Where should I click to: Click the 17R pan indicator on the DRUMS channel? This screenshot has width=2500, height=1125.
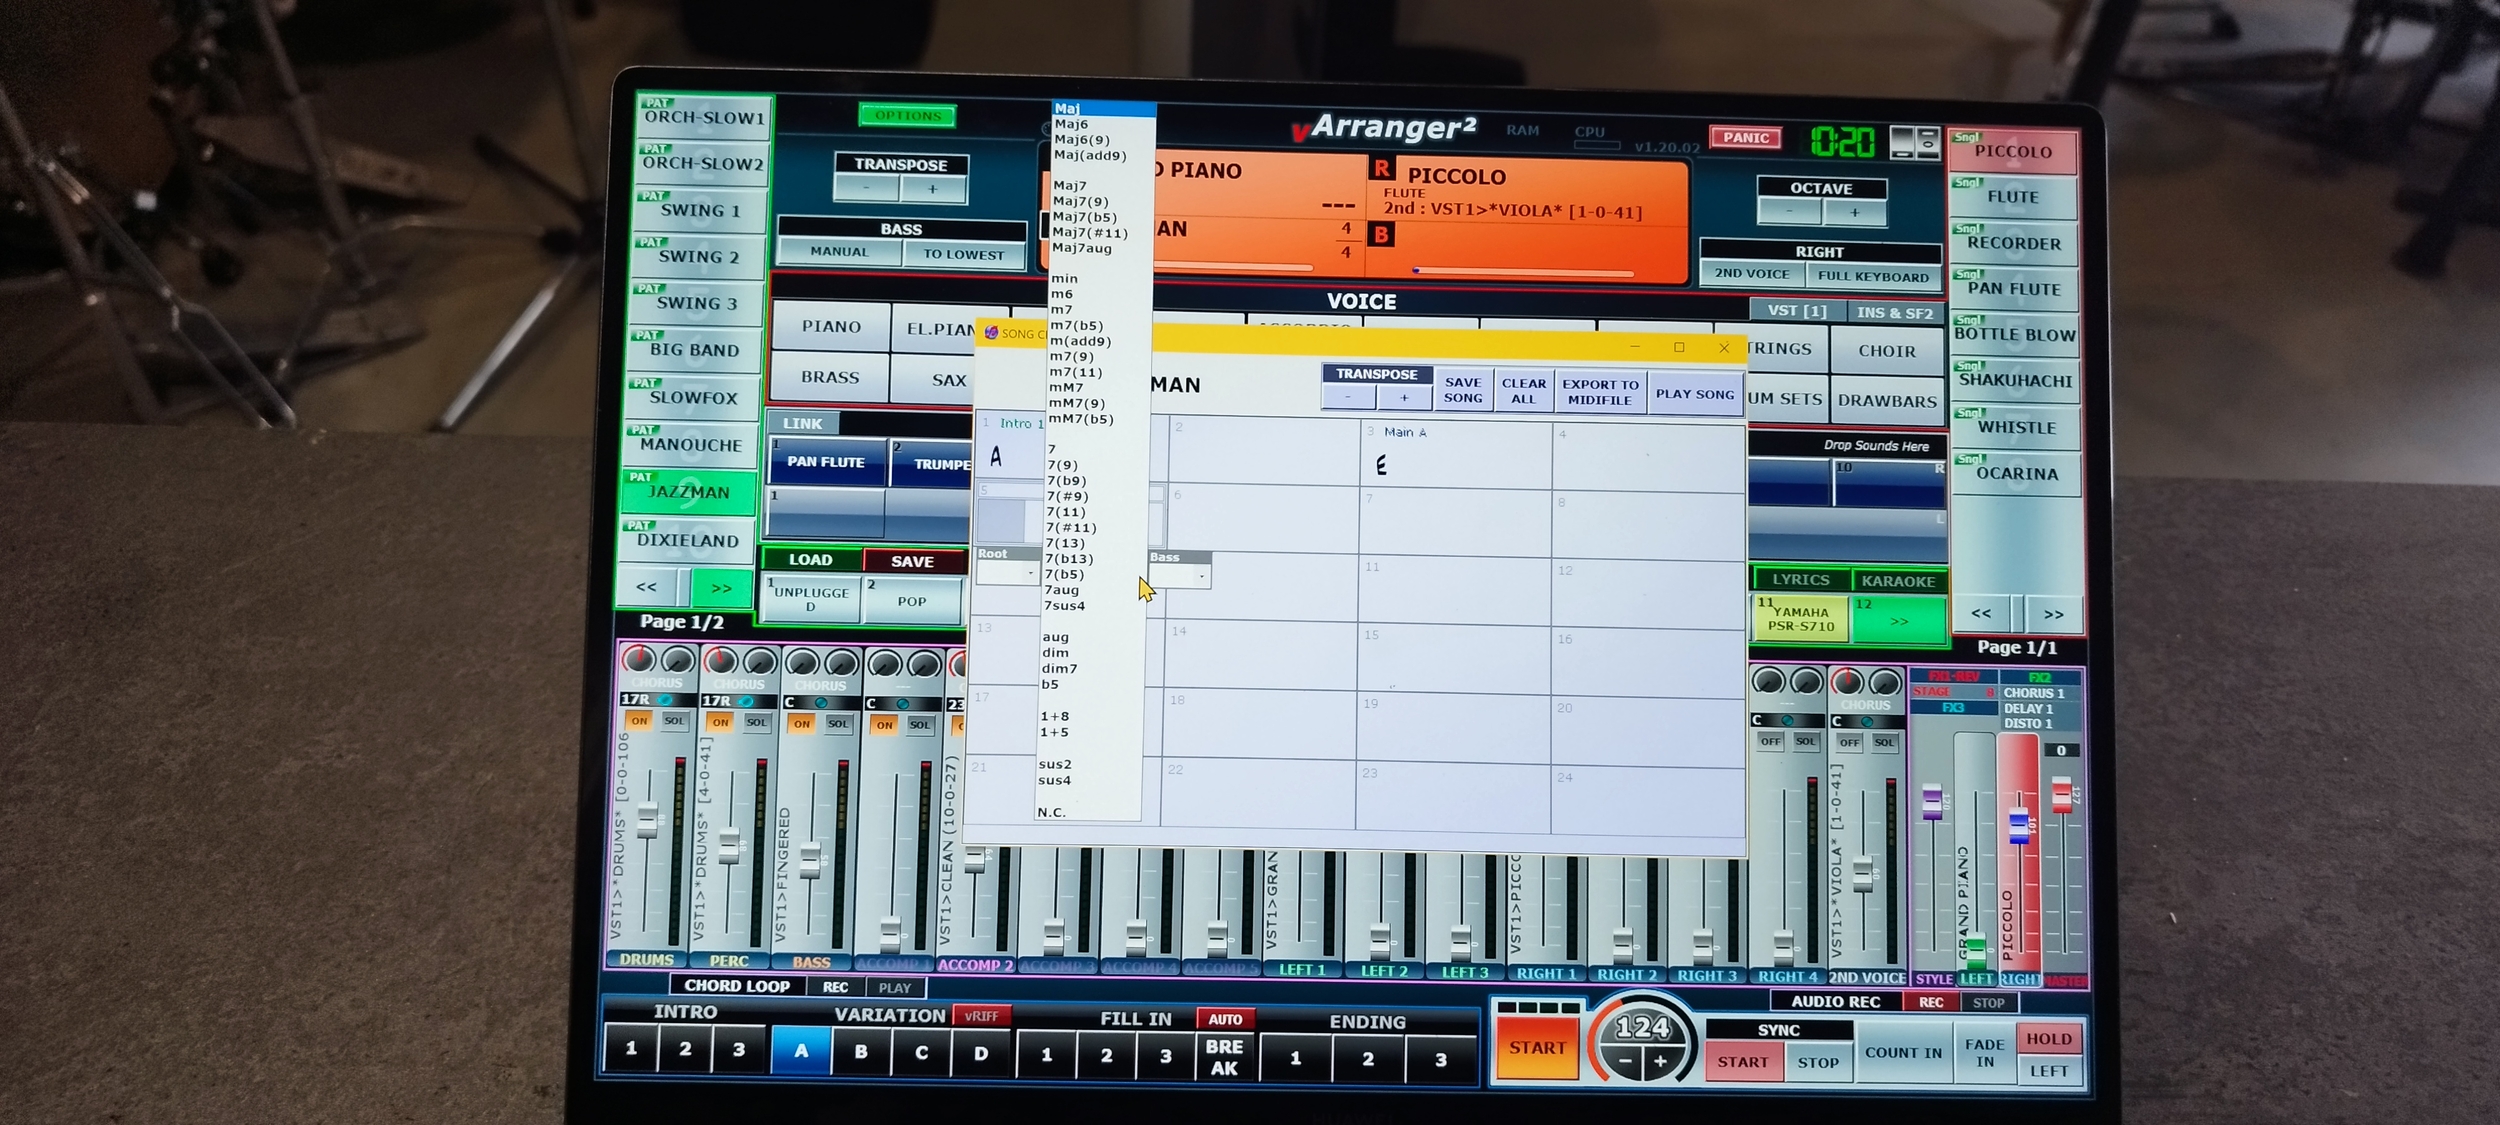[658, 699]
